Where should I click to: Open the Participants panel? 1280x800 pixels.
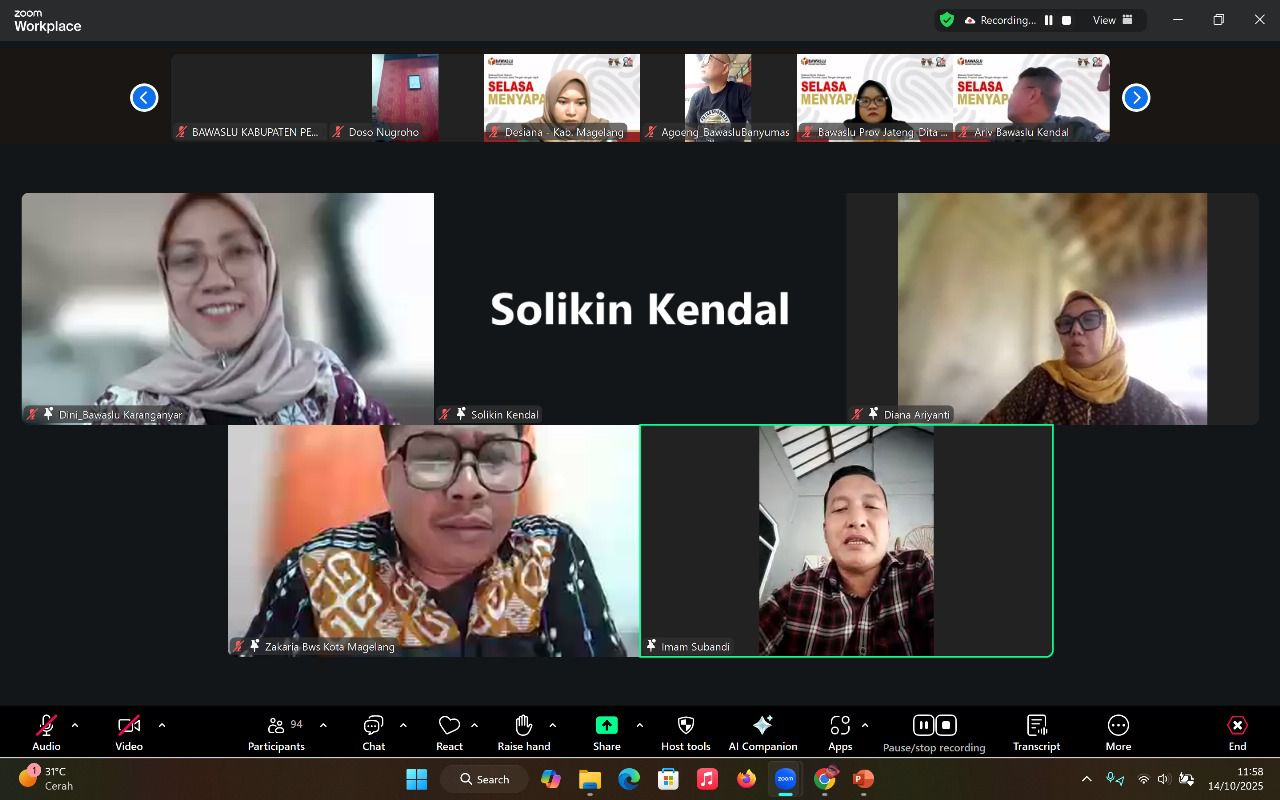(x=276, y=732)
